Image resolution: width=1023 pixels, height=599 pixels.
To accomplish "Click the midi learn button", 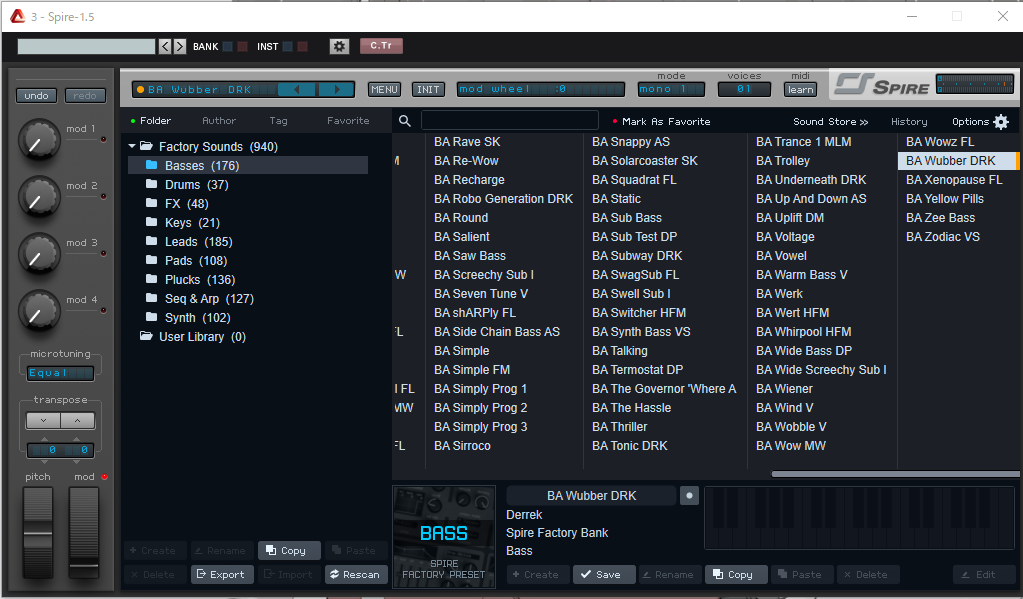I will [801, 89].
